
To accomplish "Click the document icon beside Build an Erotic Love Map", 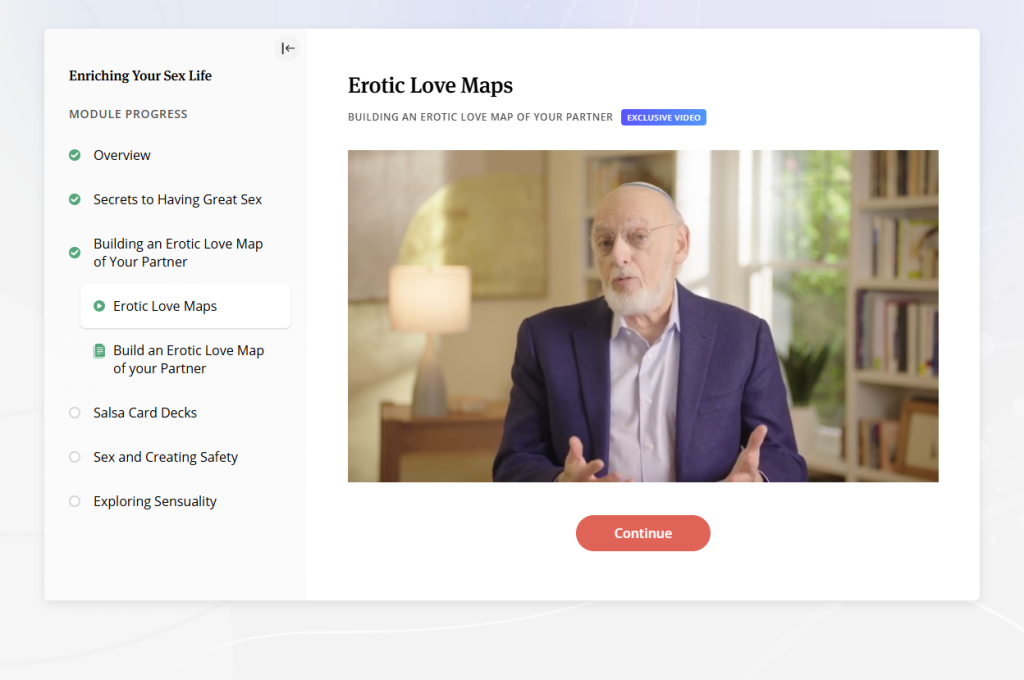I will coord(100,350).
